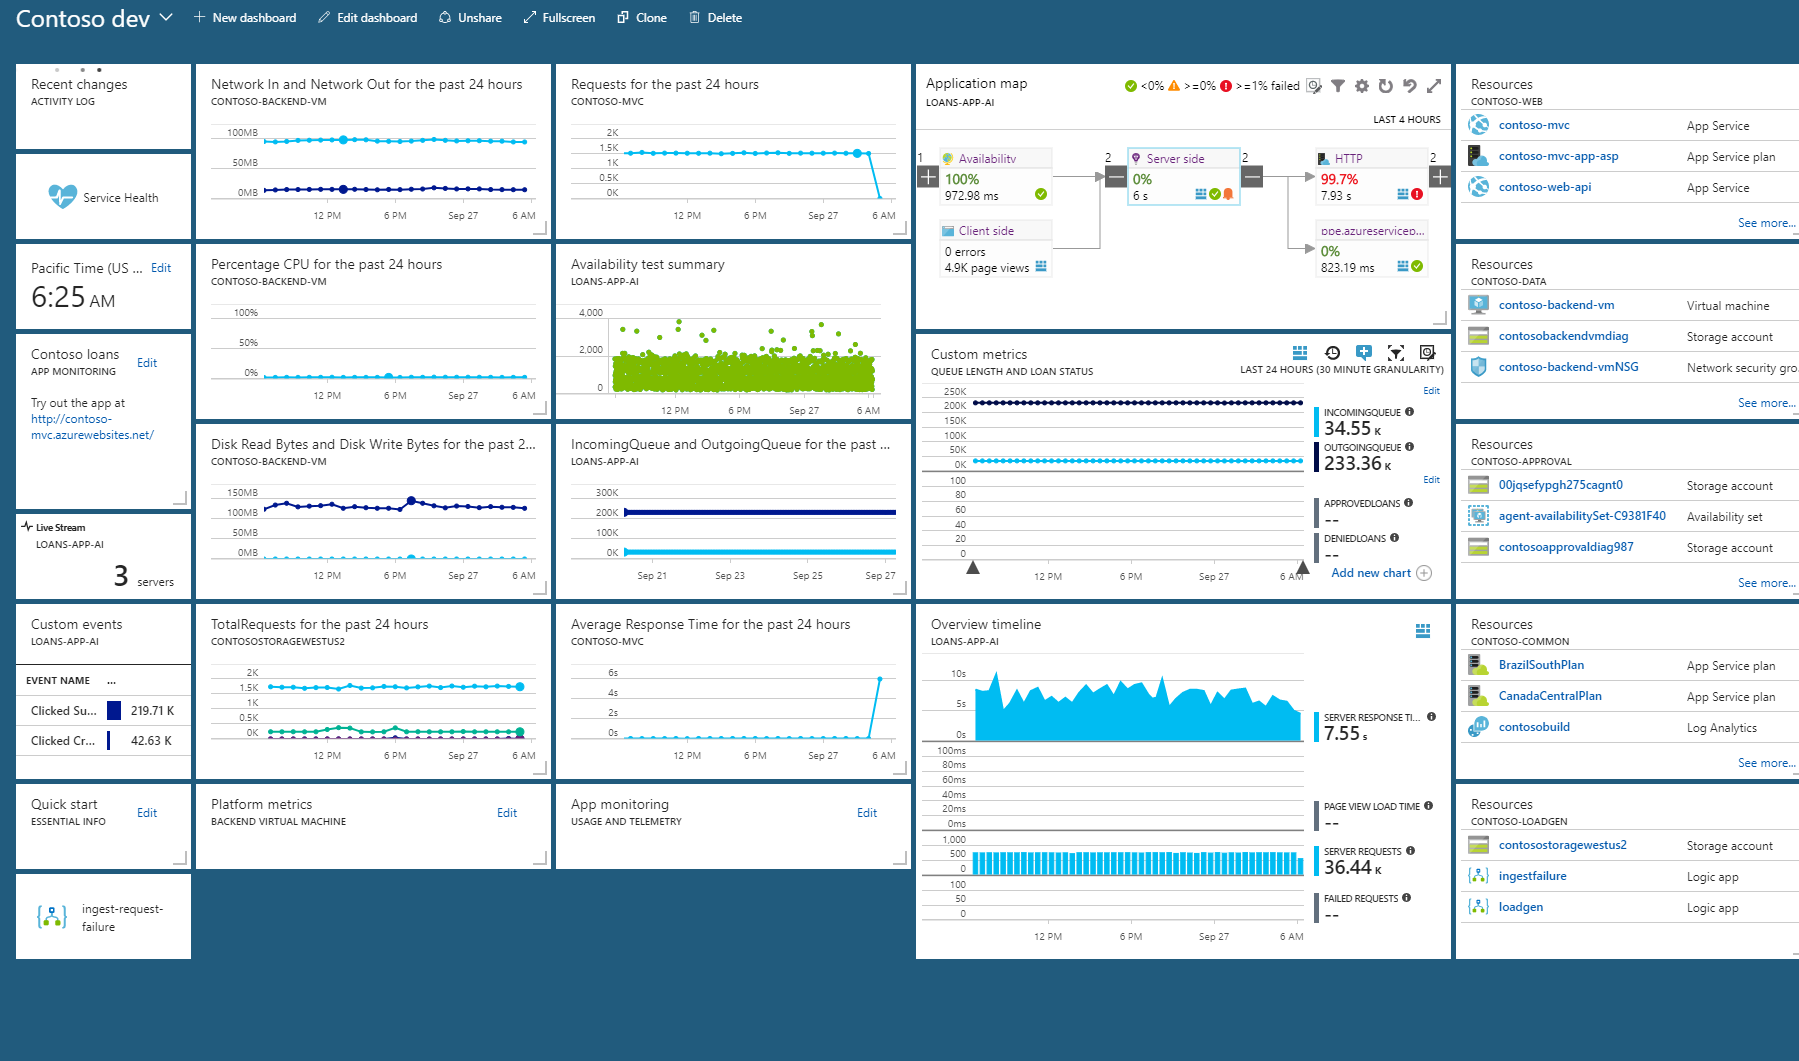The width and height of the screenshot is (1799, 1061).
Task: Collapse the minus node left of Server side
Action: coord(1116,177)
